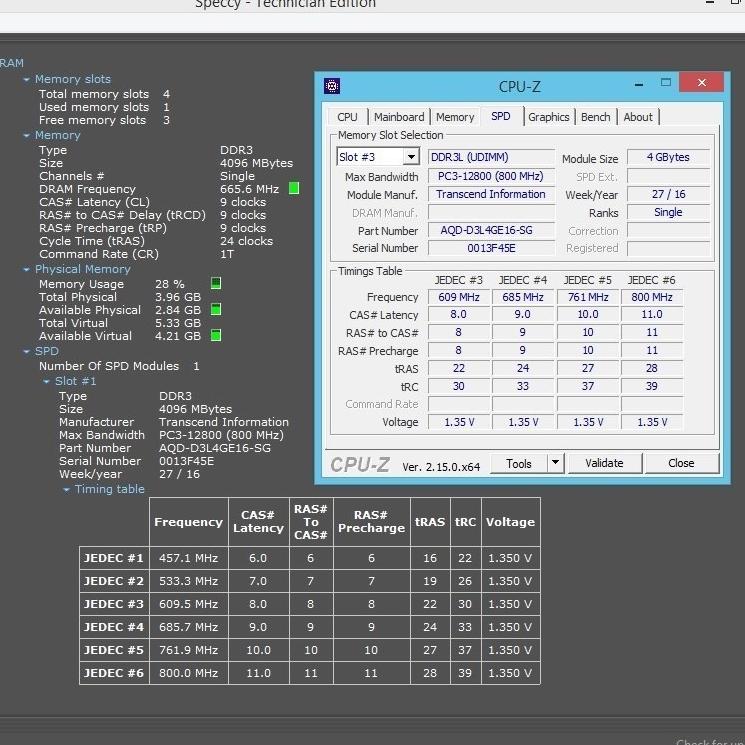Switch to the Mainboard tab

(x=399, y=117)
